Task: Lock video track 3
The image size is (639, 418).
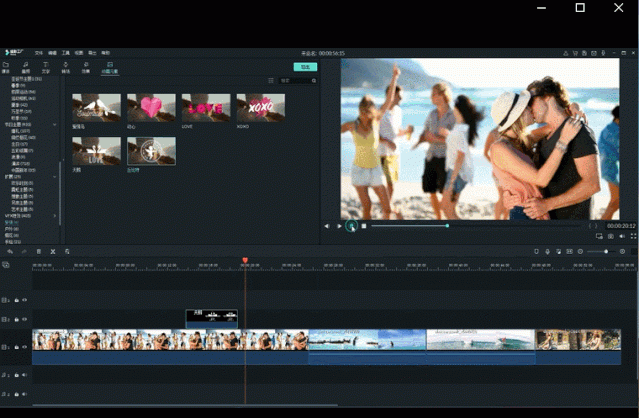Action: click(17, 300)
